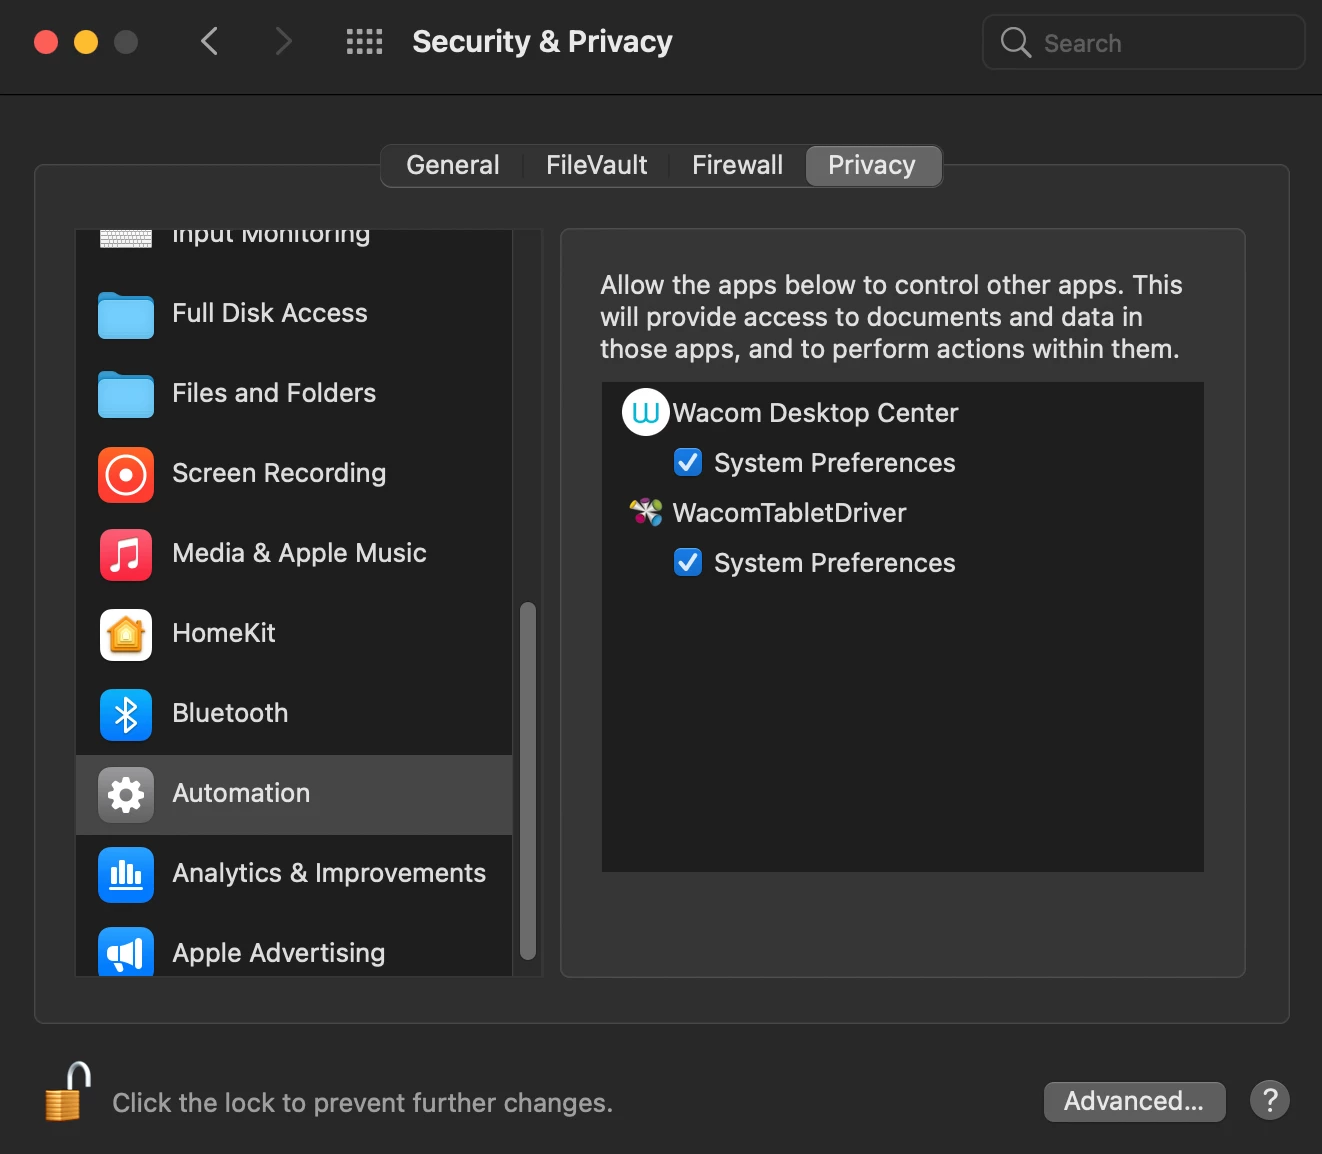The image size is (1322, 1154).
Task: Open the Firewall tab
Action: click(738, 165)
